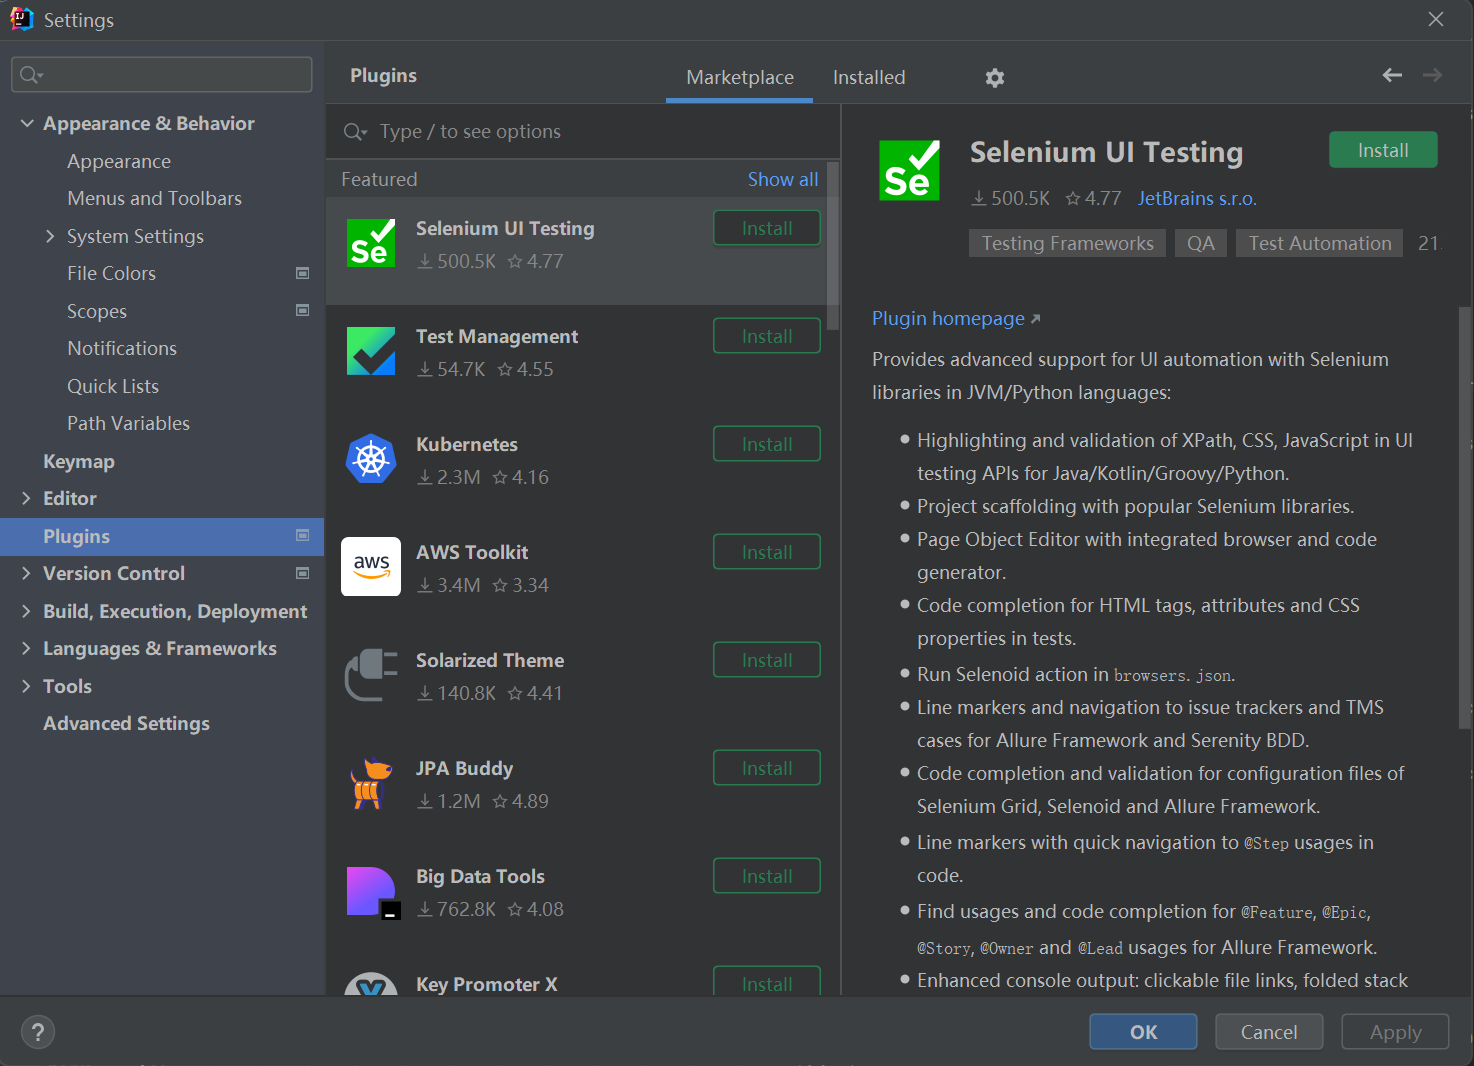Open the plugins gear settings icon
1474x1066 pixels.
(994, 78)
